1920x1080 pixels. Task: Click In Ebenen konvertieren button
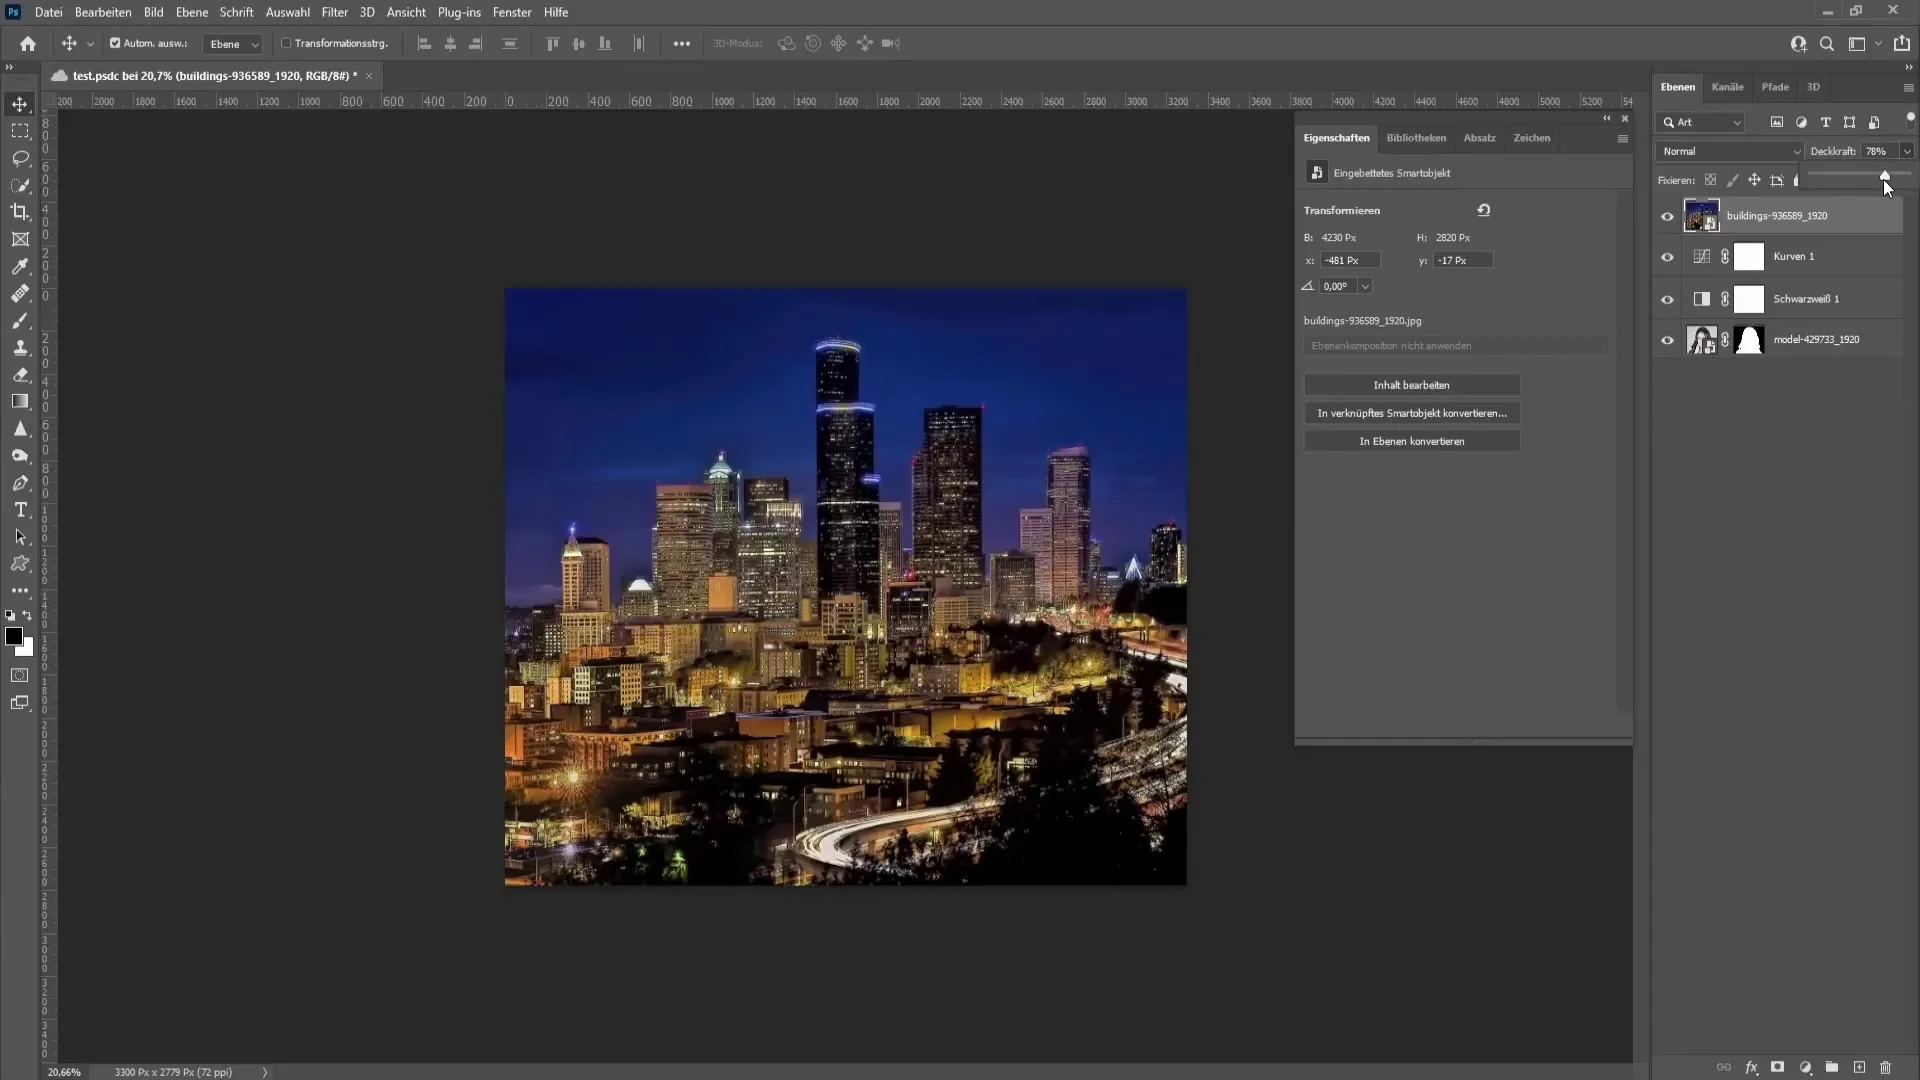[1412, 440]
